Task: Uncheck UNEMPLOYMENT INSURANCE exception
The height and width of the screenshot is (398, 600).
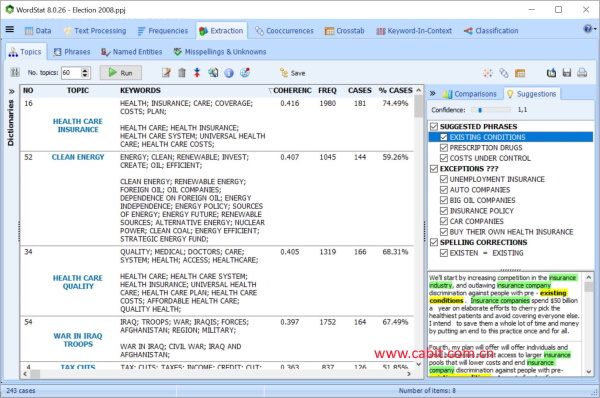Action: [x=444, y=179]
